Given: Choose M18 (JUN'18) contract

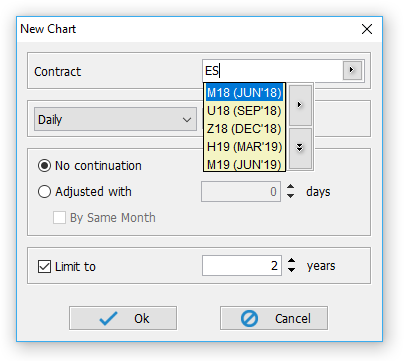Looking at the screenshot, I should pos(244,92).
